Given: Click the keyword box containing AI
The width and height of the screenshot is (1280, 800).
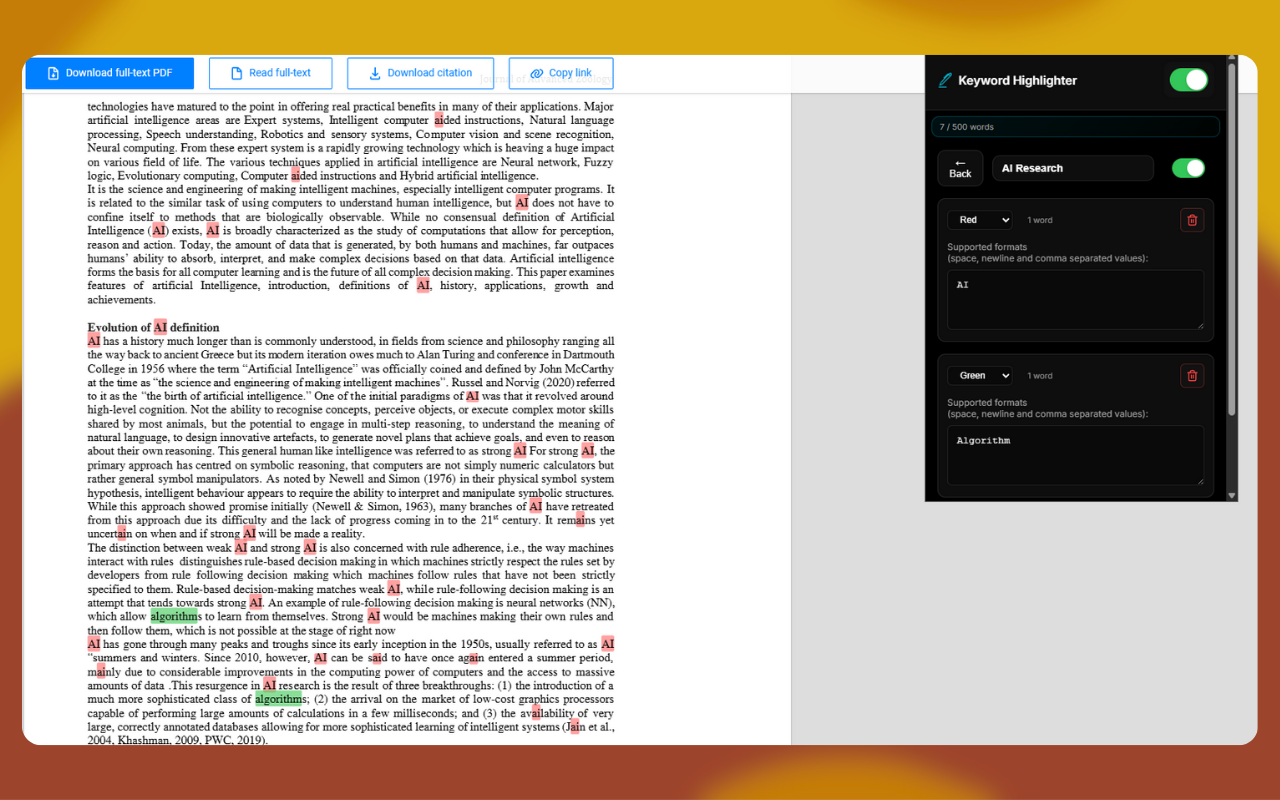Looking at the screenshot, I should click(1076, 300).
